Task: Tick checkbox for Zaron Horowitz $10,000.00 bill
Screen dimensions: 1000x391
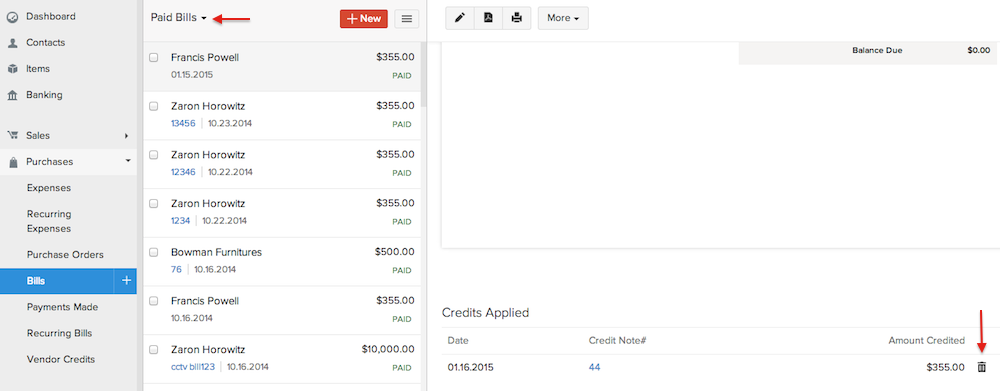Action: click(x=154, y=350)
